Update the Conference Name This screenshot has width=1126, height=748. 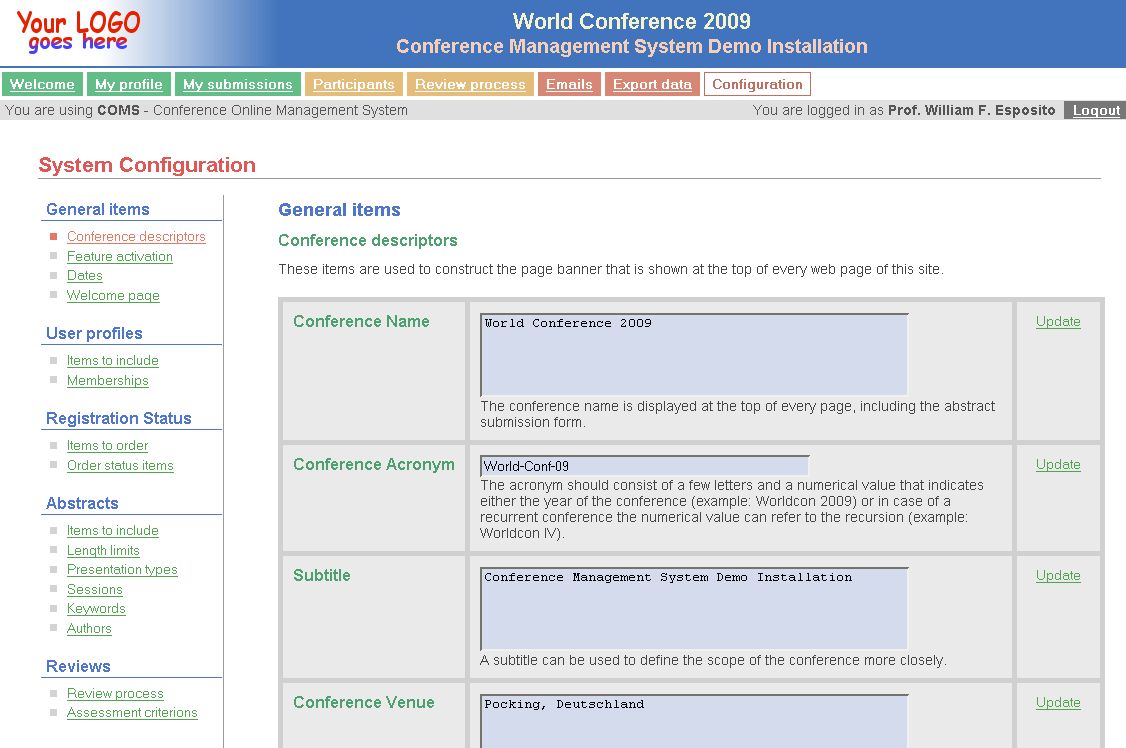pyautogui.click(x=1058, y=322)
